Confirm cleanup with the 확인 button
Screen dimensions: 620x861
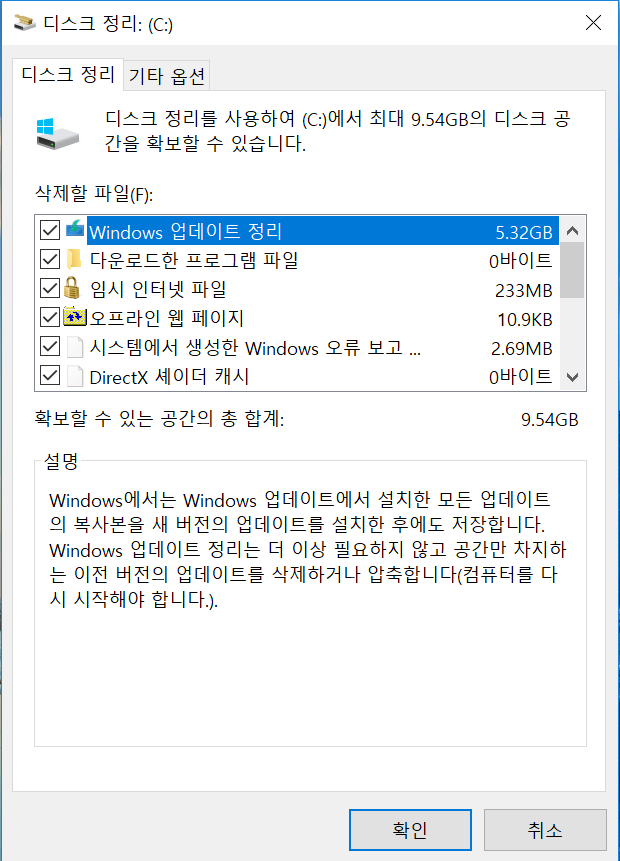pyautogui.click(x=410, y=830)
